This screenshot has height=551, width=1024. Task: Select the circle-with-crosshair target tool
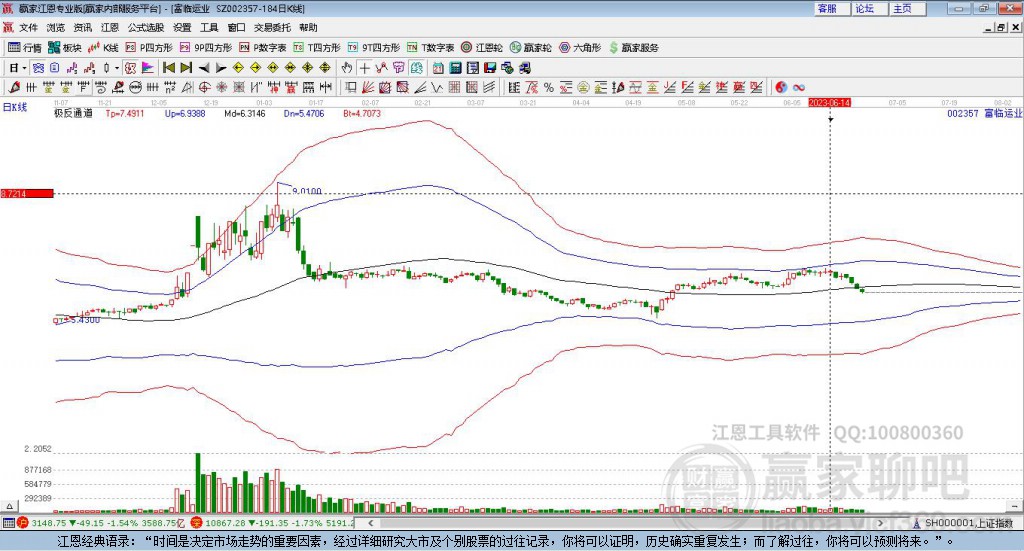[204, 87]
